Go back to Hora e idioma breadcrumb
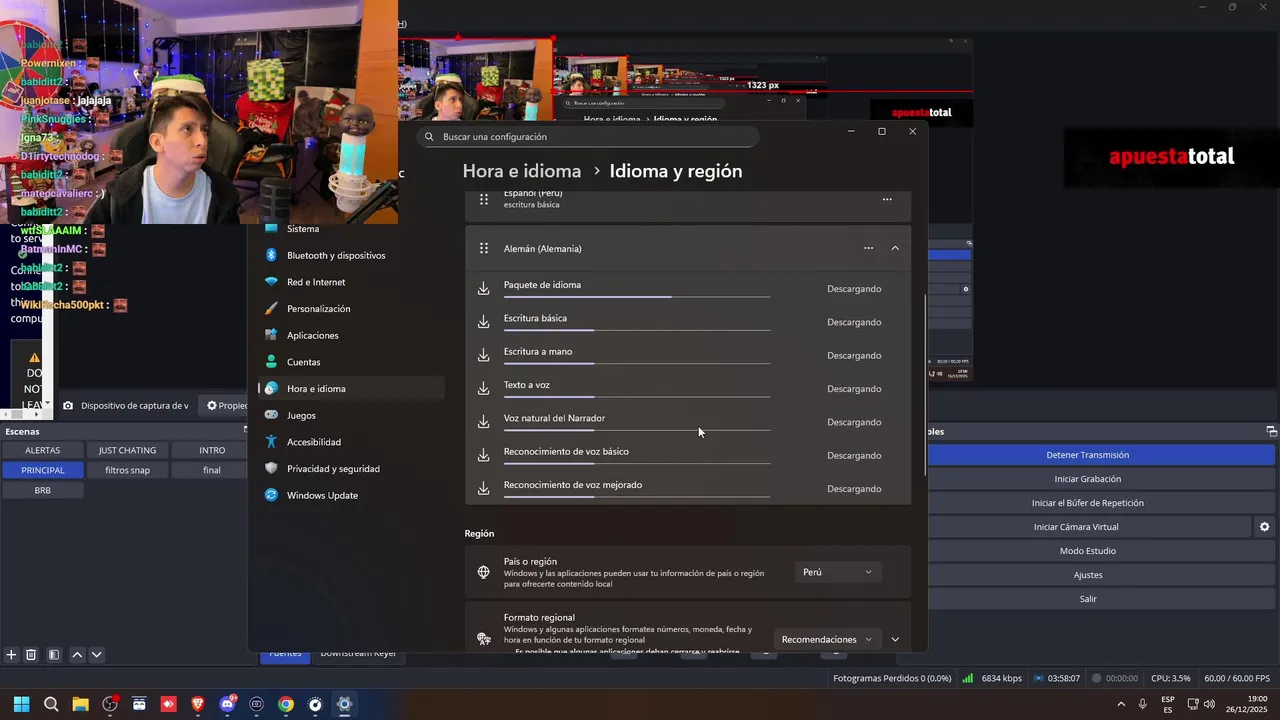Image resolution: width=1280 pixels, height=720 pixels. [x=521, y=171]
